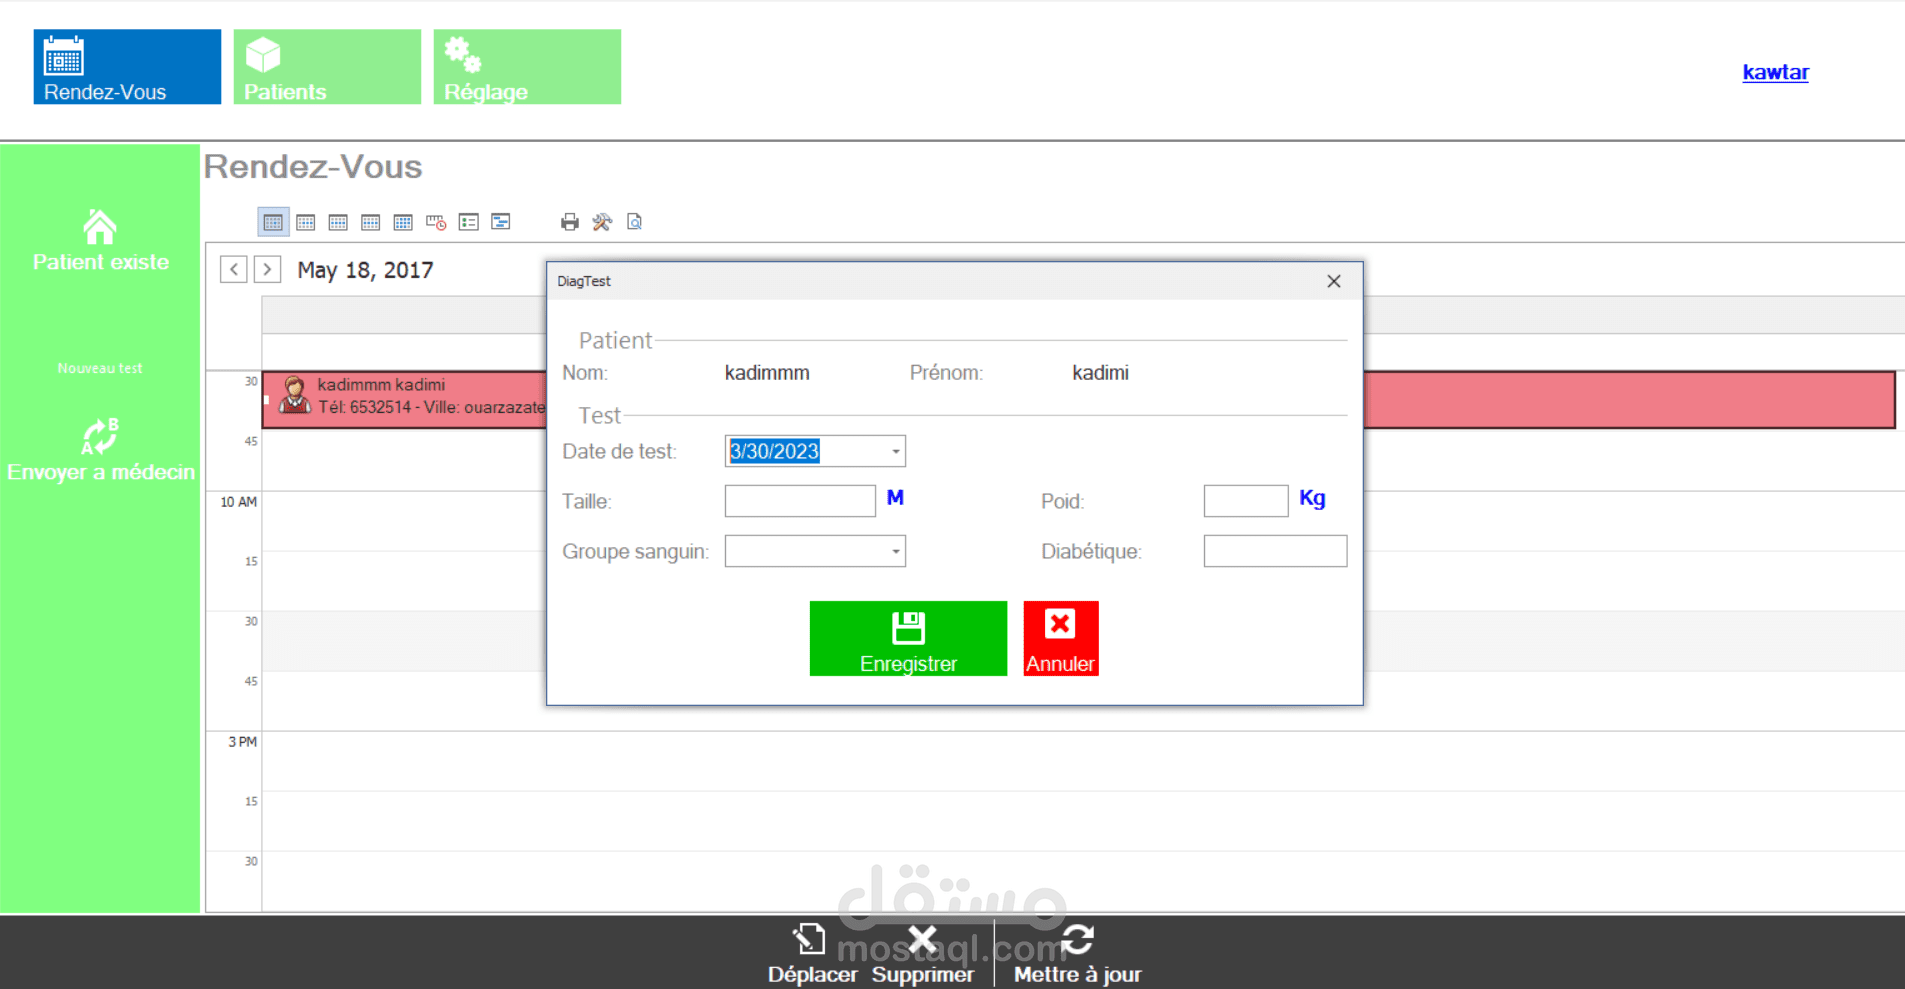Screen dimensions: 1905x989
Task: Open the hammer and wrench tools icon
Action: coord(602,222)
